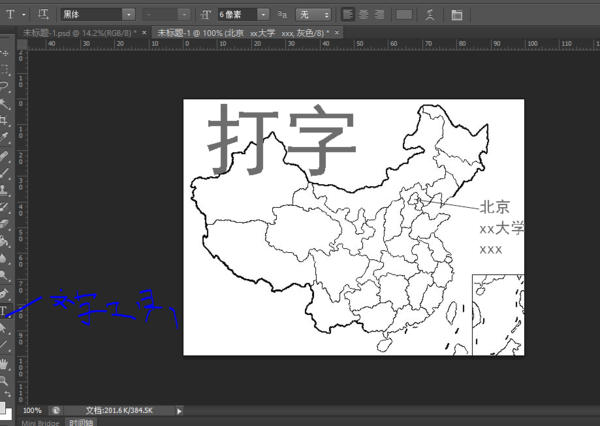
Task: Click the 北京 label on the map
Action: point(494,207)
